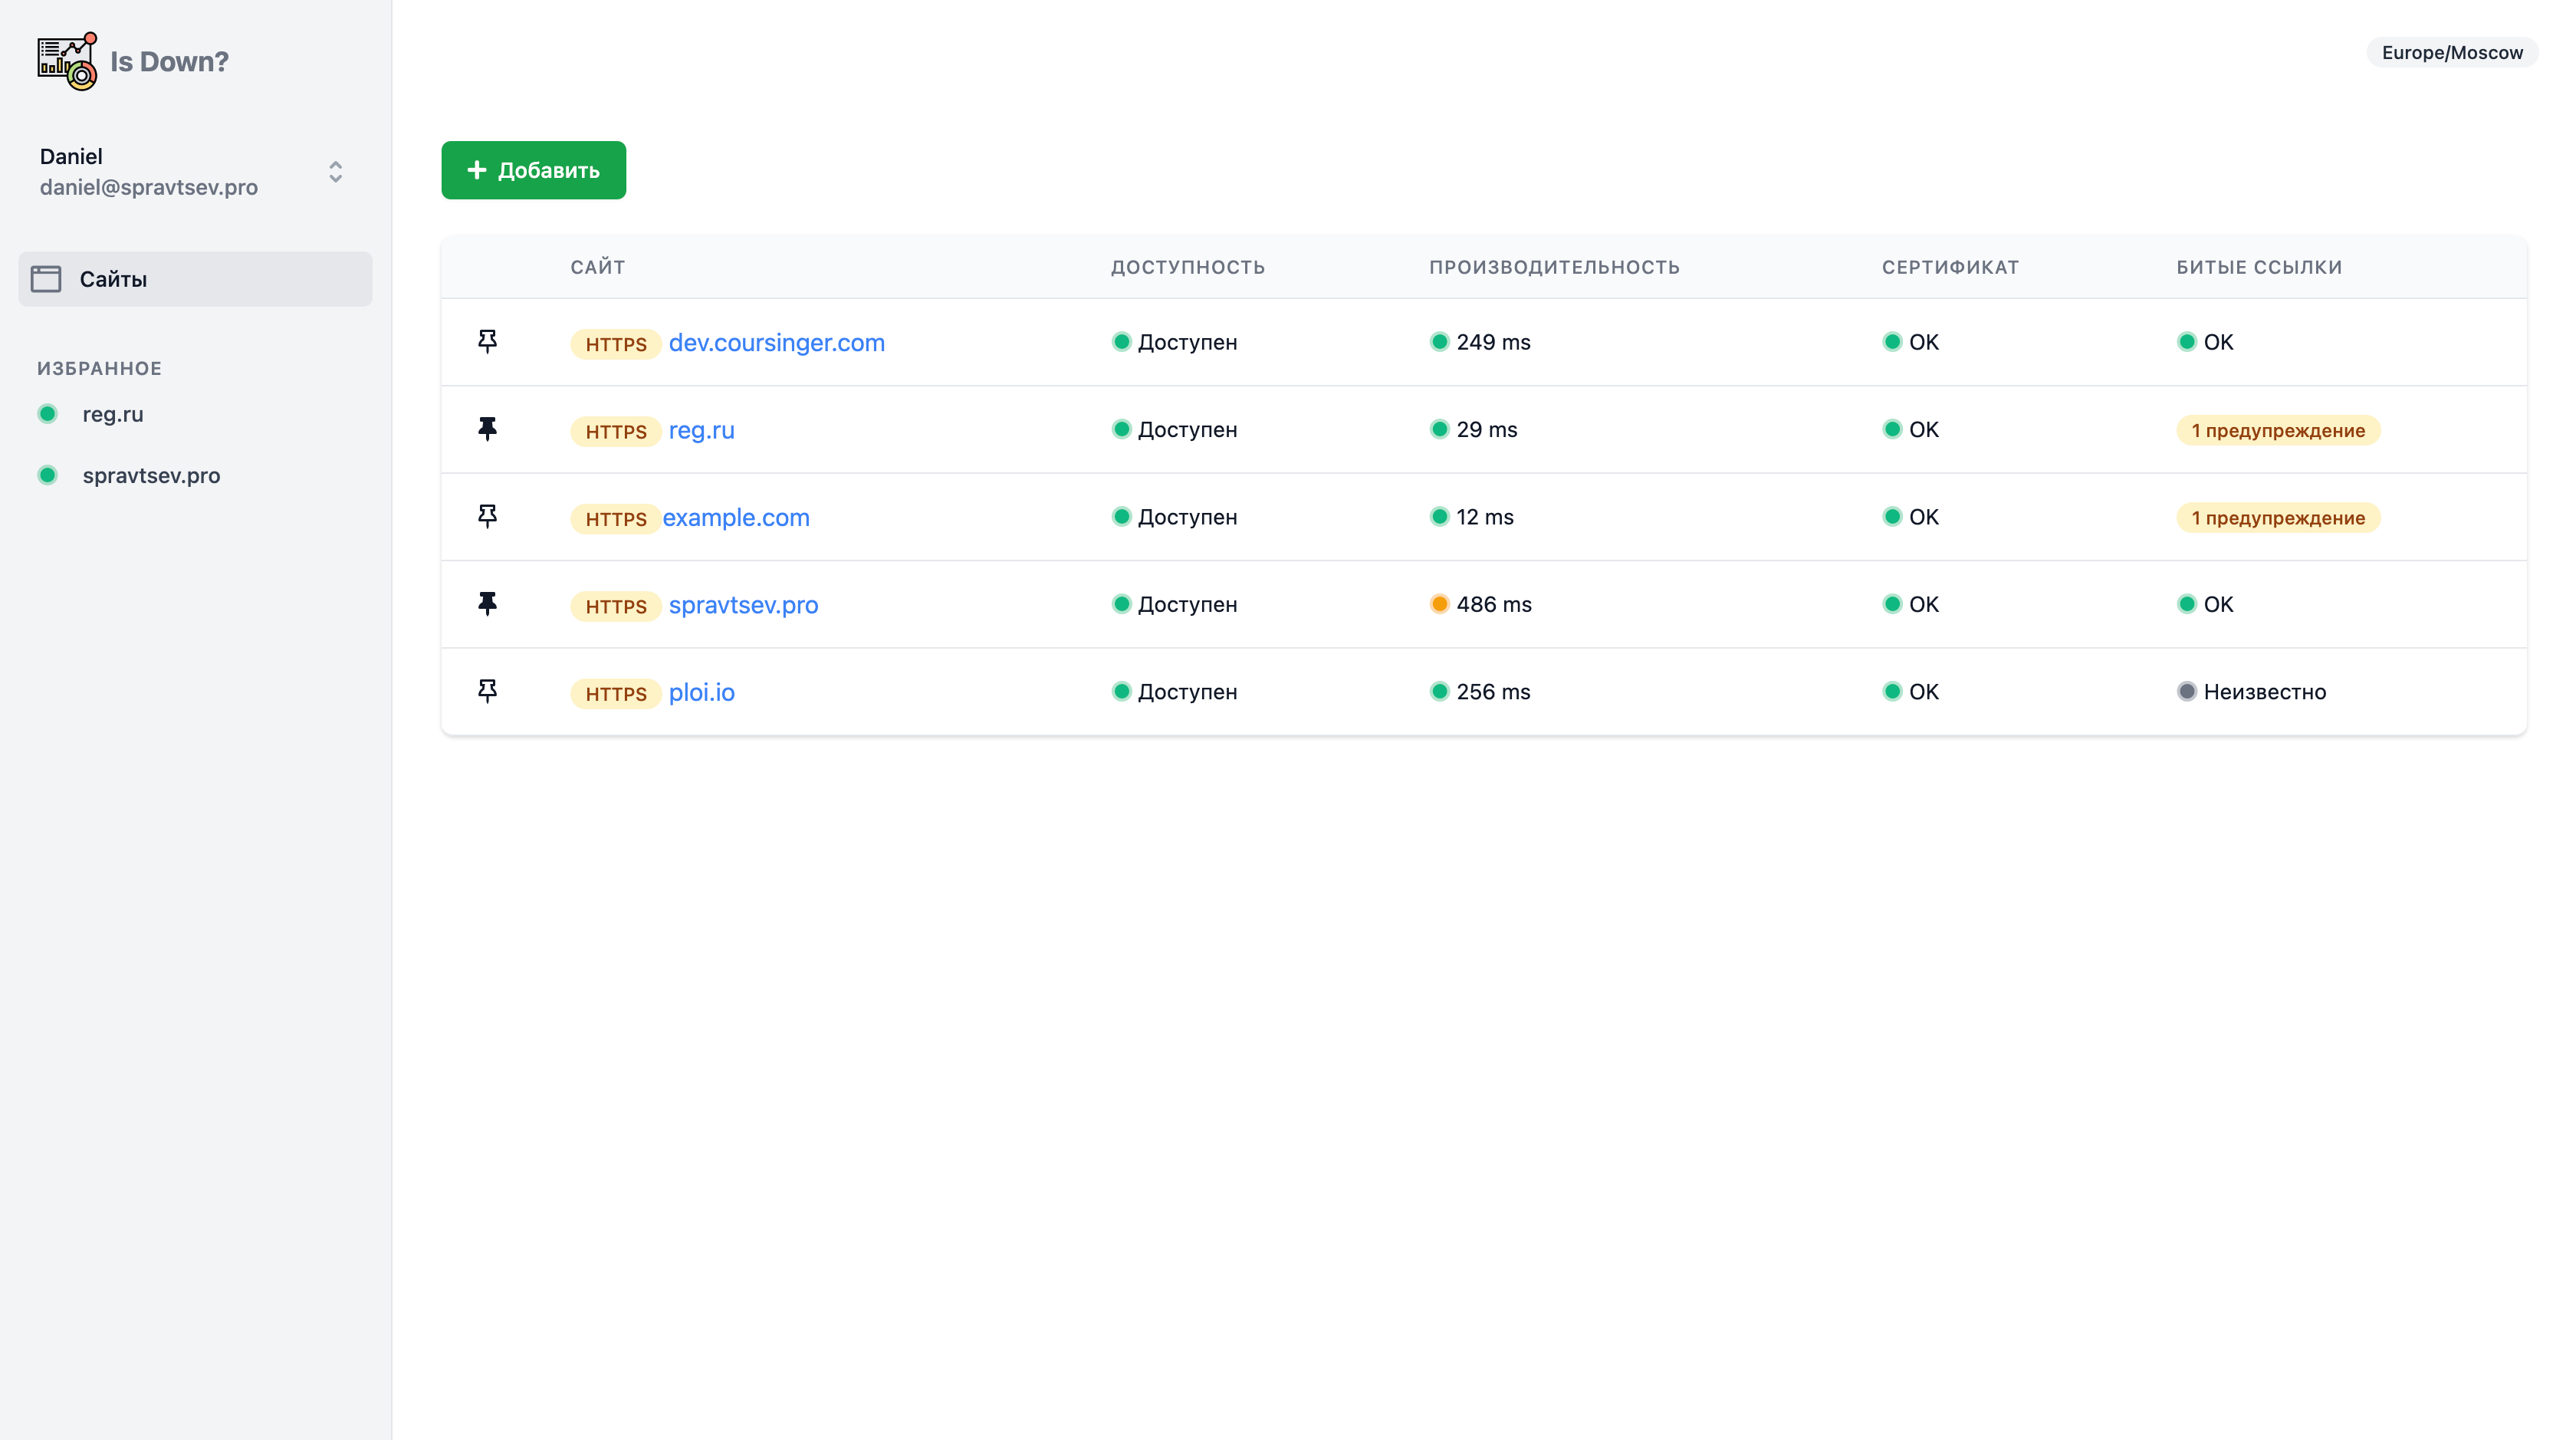
Task: Click orange performance dot for 486 ms
Action: (1439, 604)
